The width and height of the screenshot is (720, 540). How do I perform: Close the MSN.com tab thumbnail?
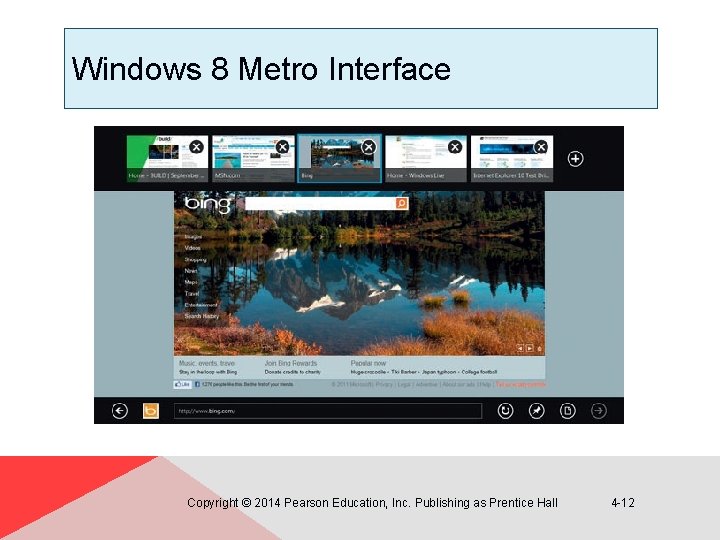click(x=282, y=147)
